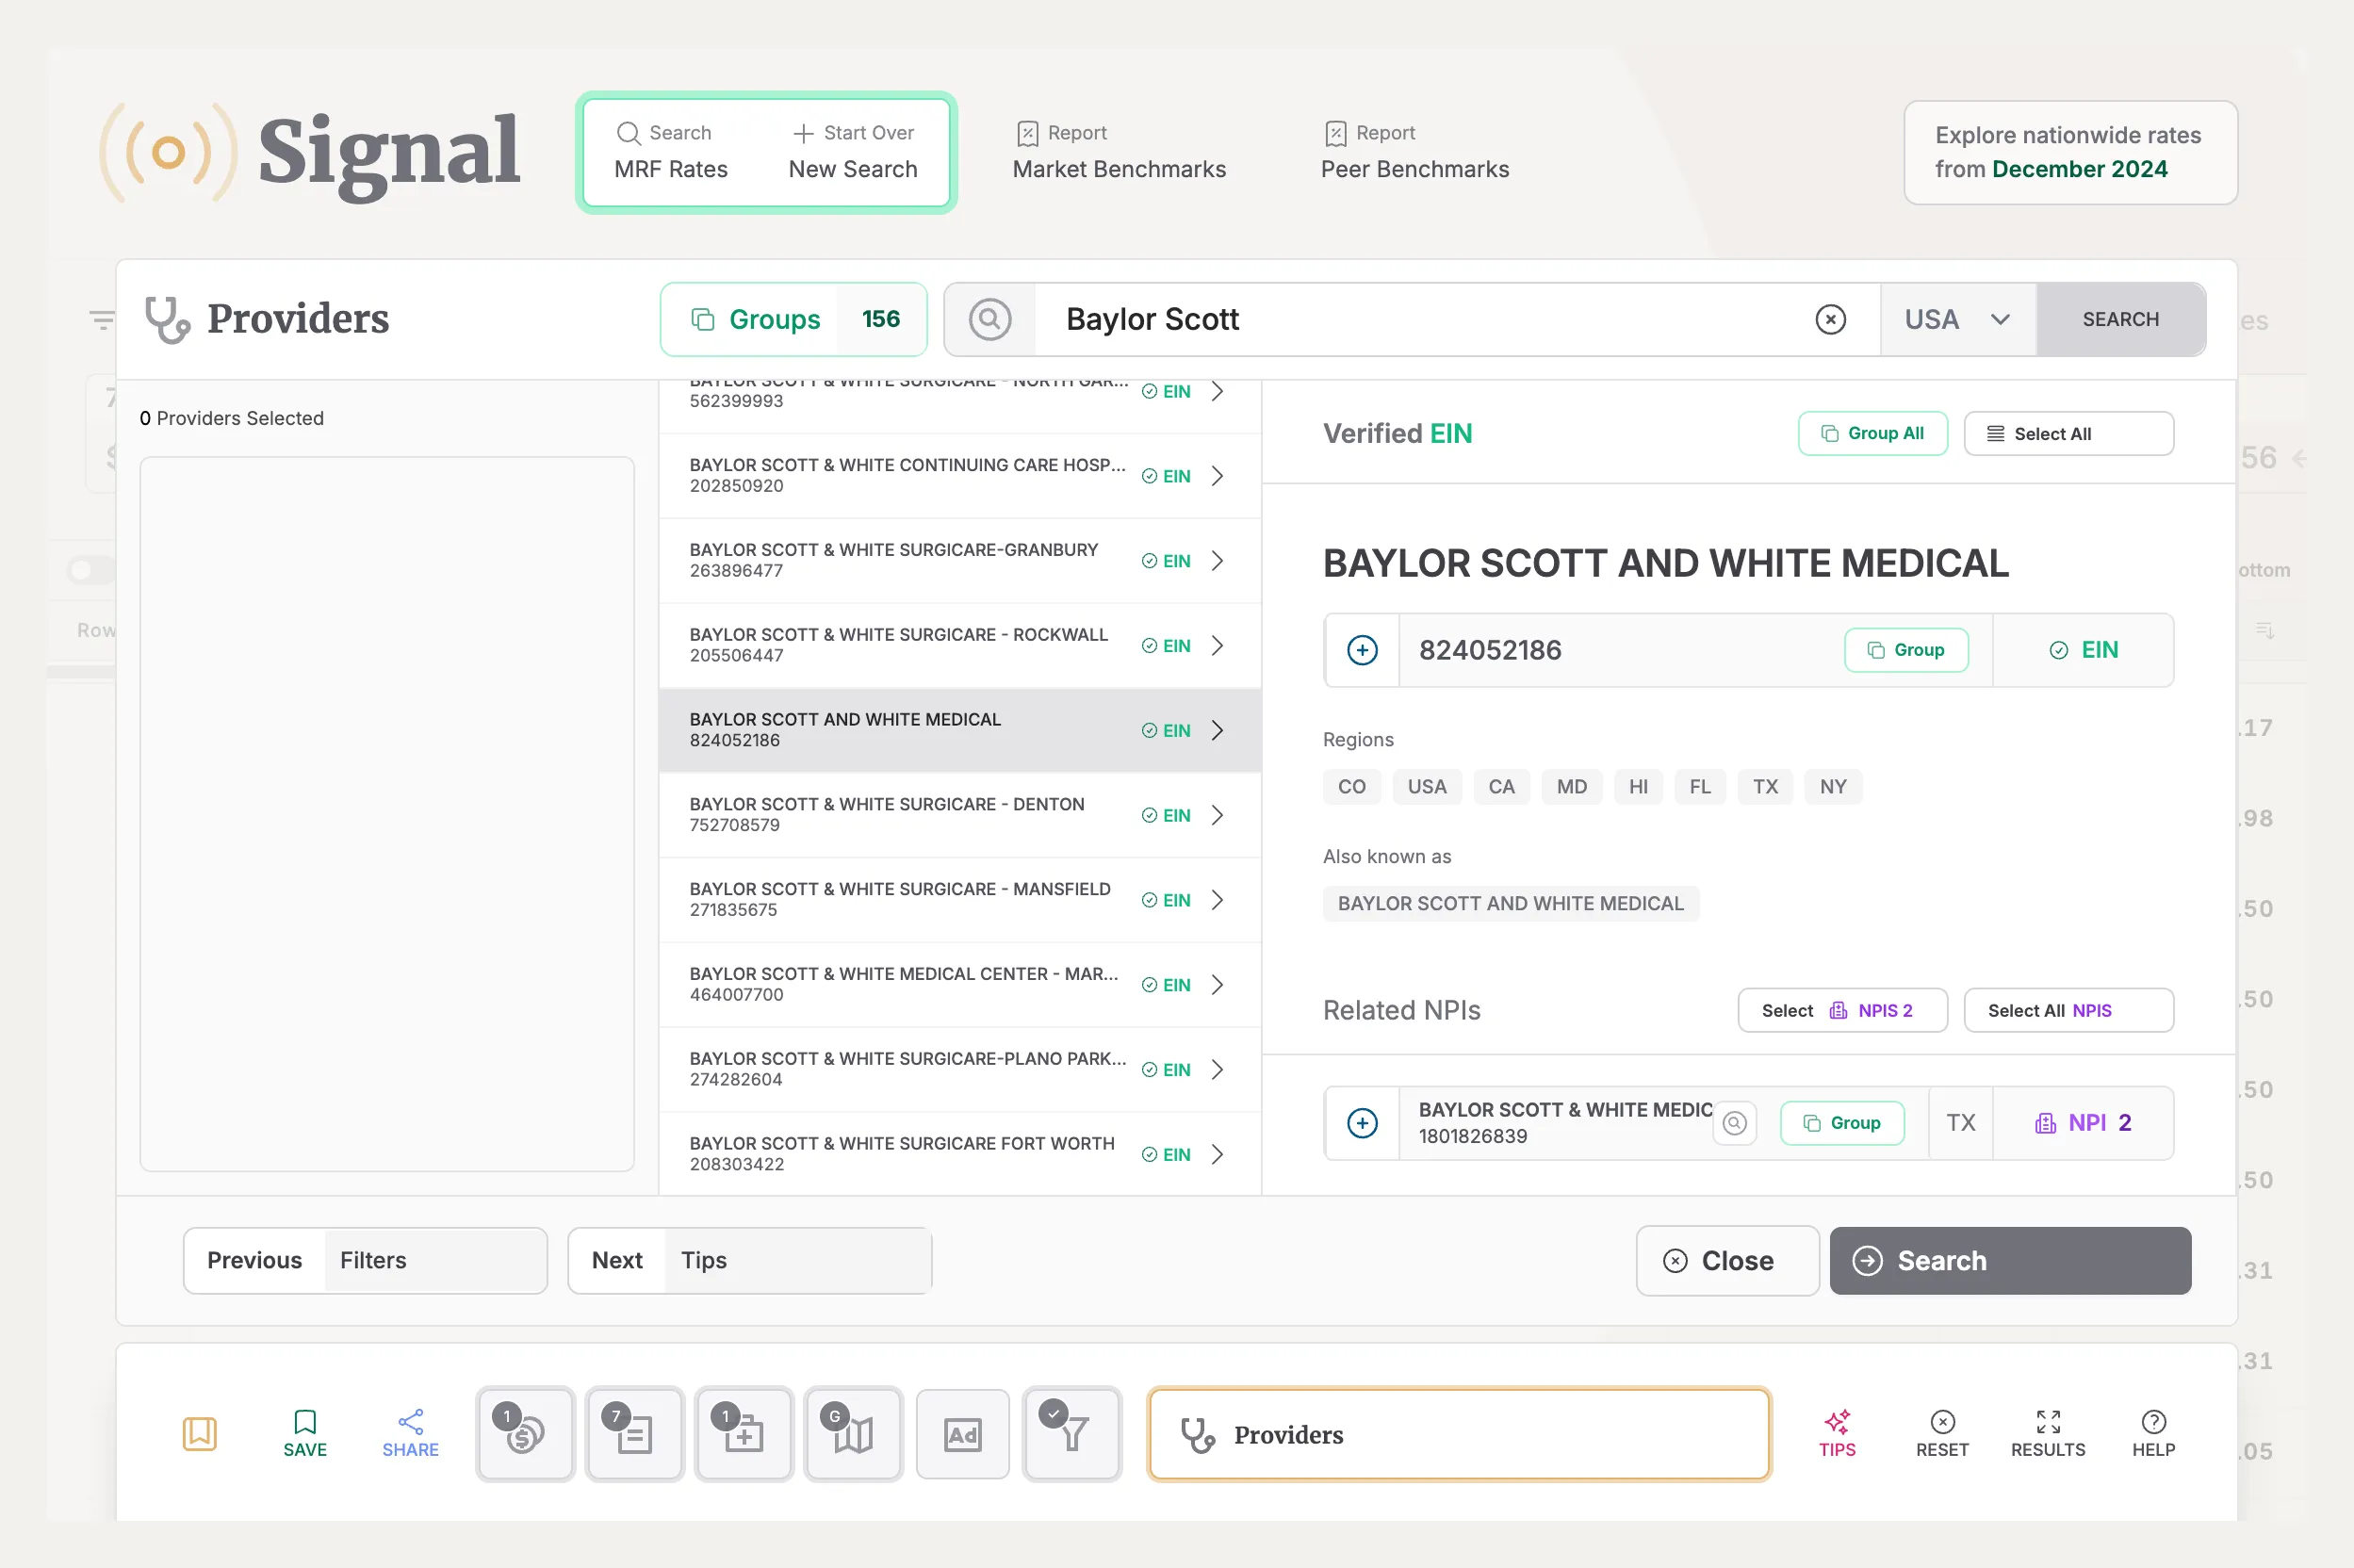Click the dollar/rates icon in toolbar
2354x1568 pixels.
525,1431
